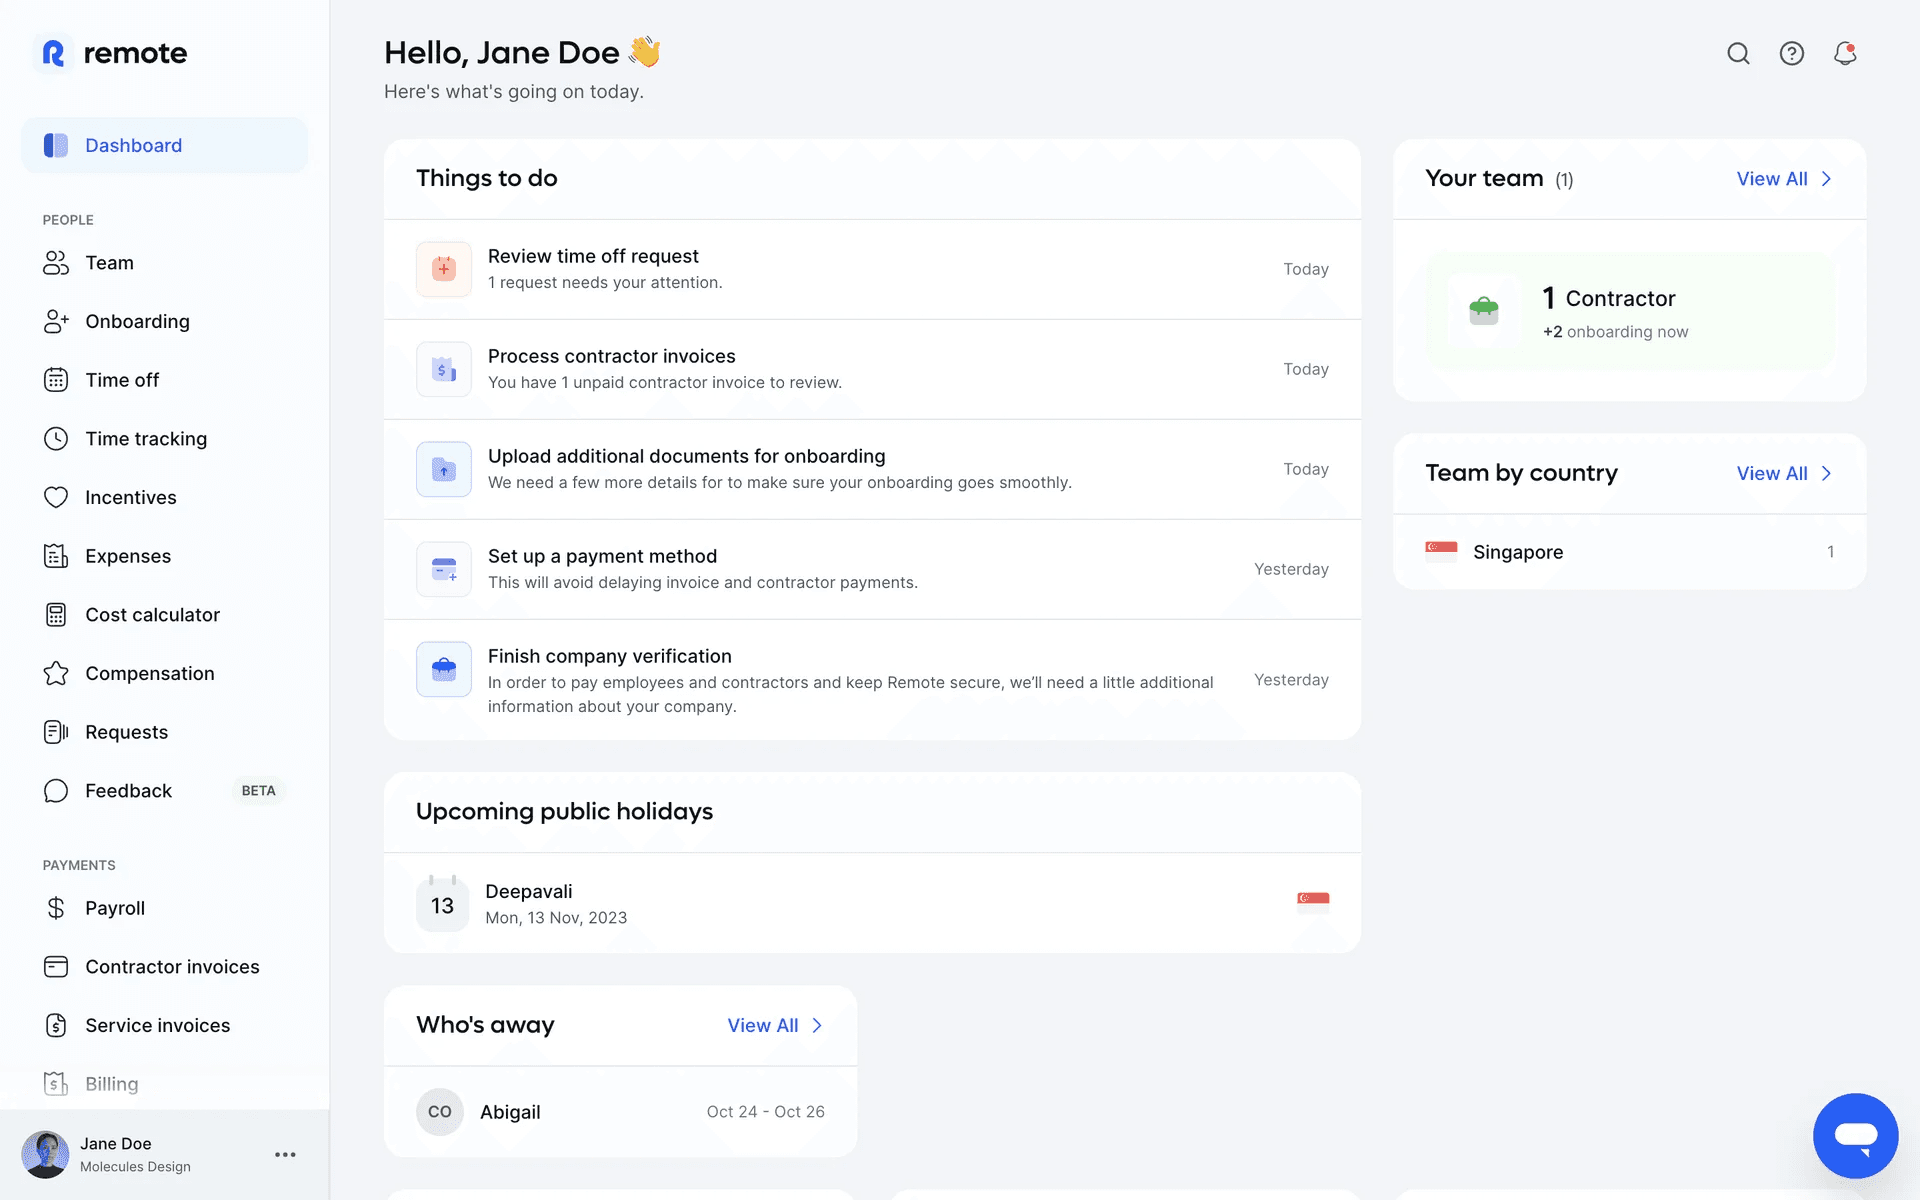Image resolution: width=1920 pixels, height=1200 pixels.
Task: Open Contractor invoices in sidebar
Action: tap(172, 967)
